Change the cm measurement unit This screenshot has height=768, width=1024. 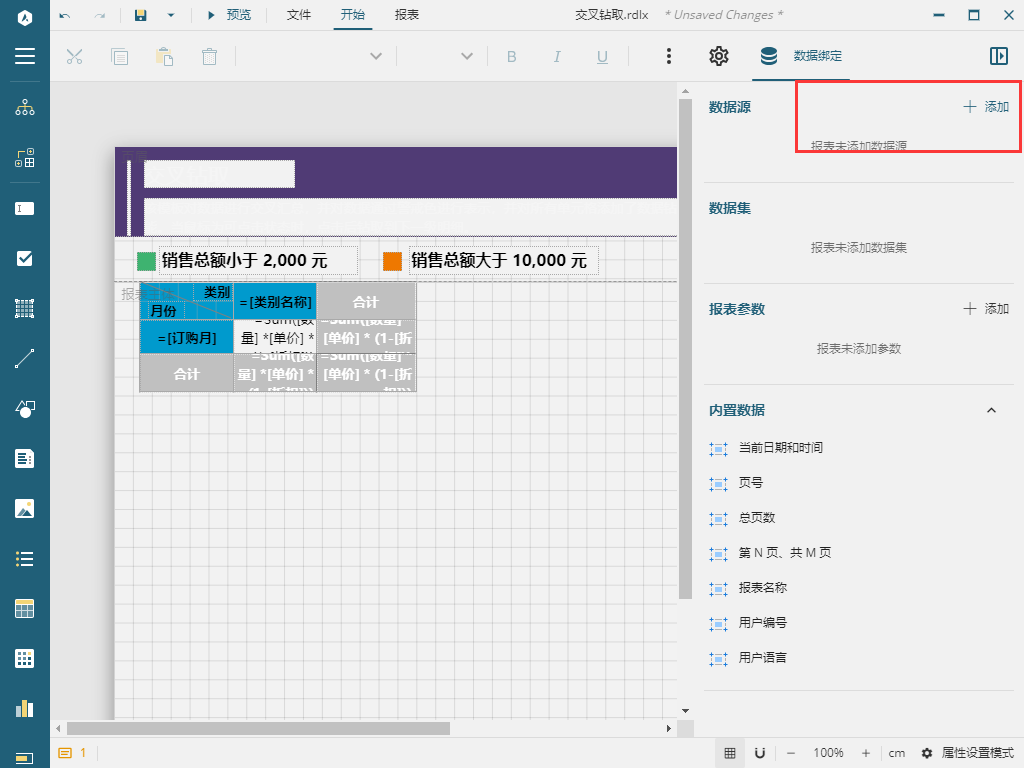897,753
